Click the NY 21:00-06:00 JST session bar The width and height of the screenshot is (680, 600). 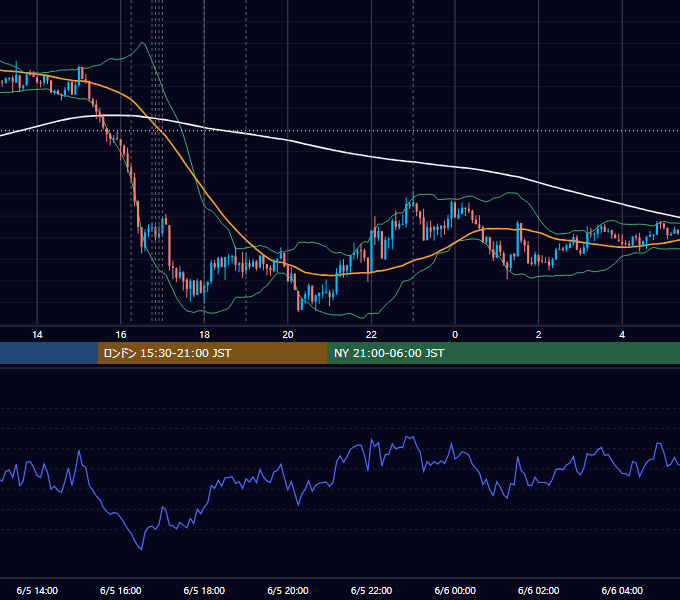503,353
